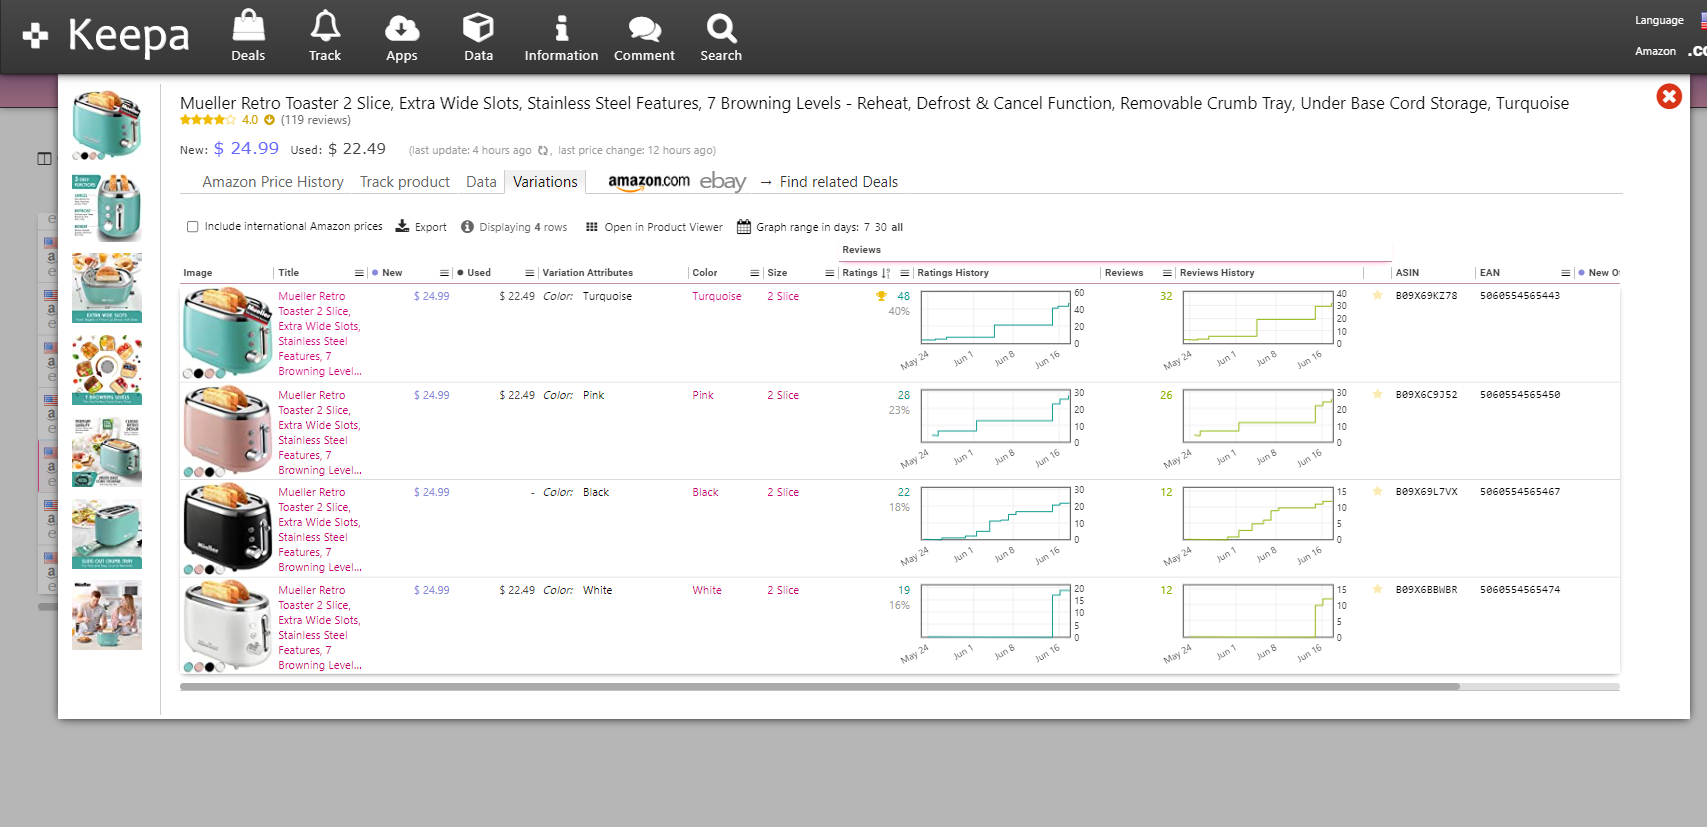Click the sidebar panel icon behind overlay
1707x827 pixels.
[x=44, y=158]
